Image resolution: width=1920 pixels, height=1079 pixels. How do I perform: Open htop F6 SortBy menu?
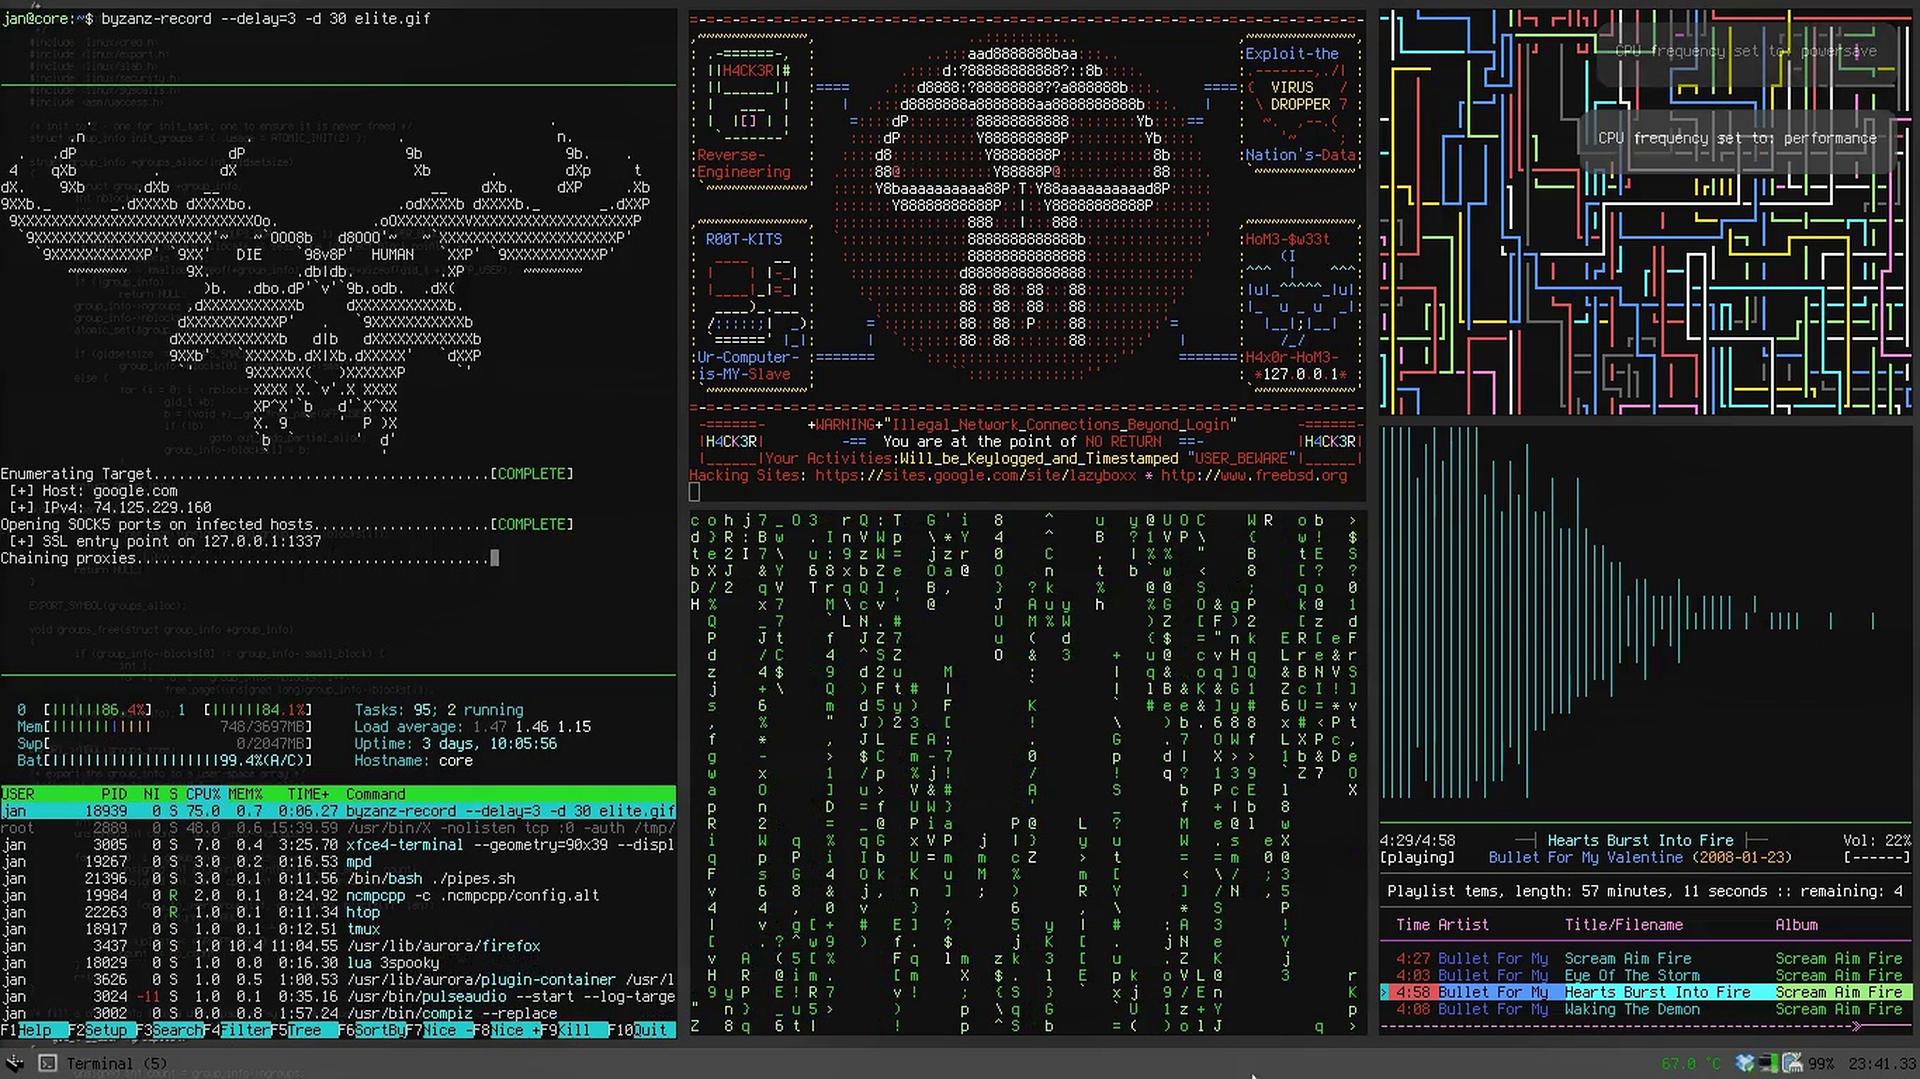point(372,1030)
